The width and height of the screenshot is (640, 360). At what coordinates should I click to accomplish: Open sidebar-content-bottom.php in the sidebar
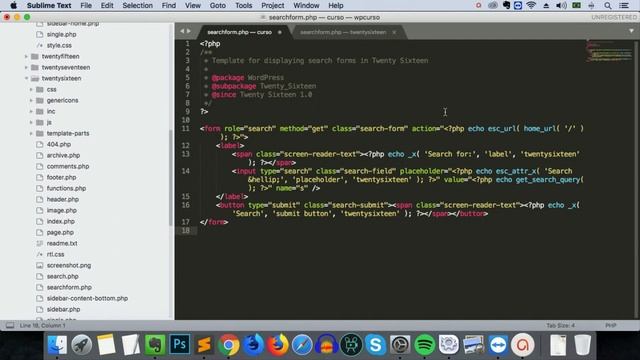(x=87, y=298)
